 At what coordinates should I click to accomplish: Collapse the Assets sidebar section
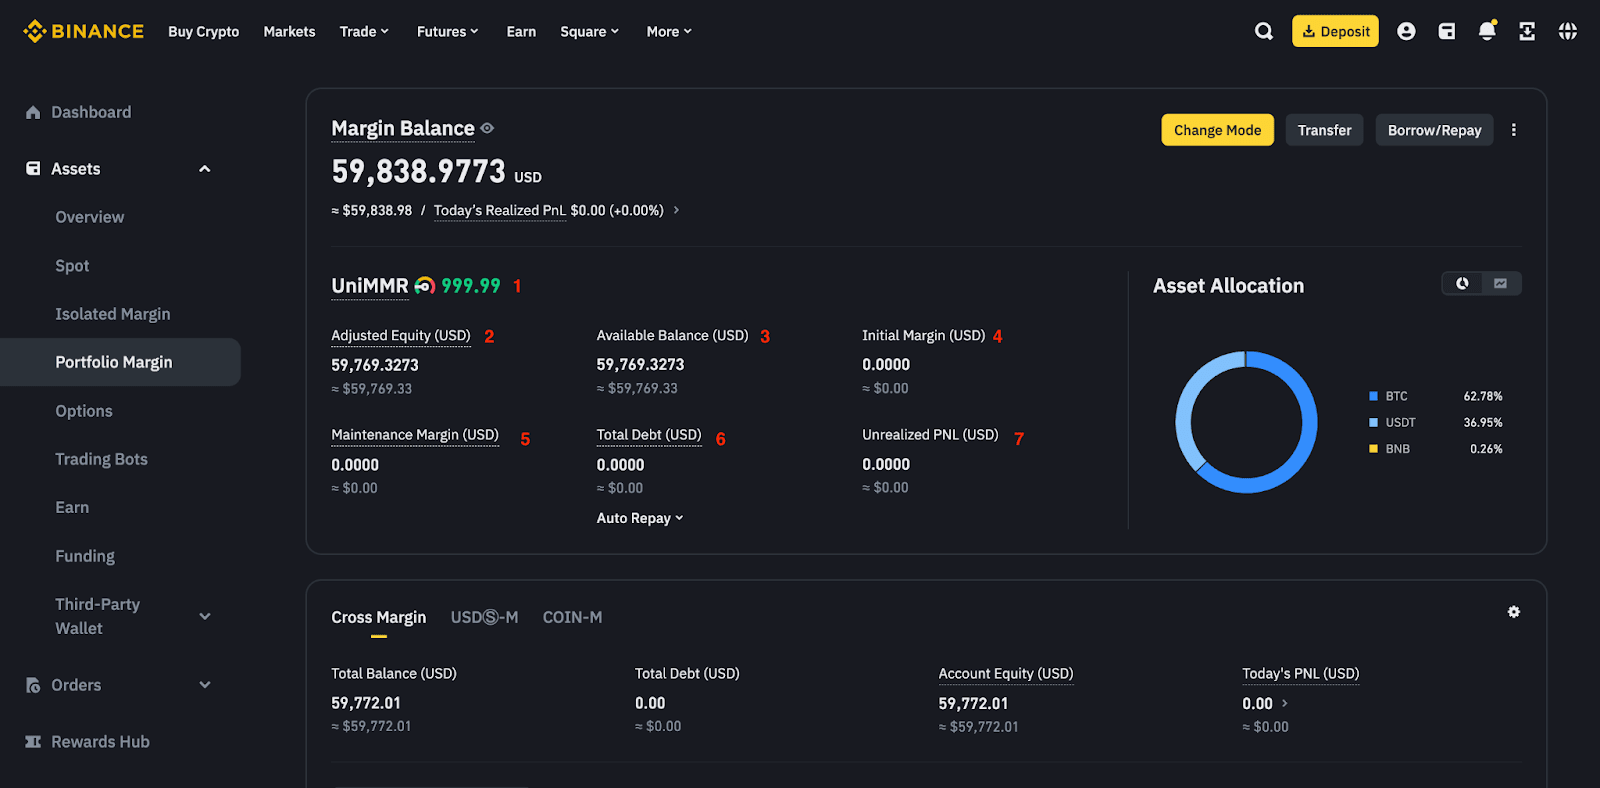tap(205, 169)
